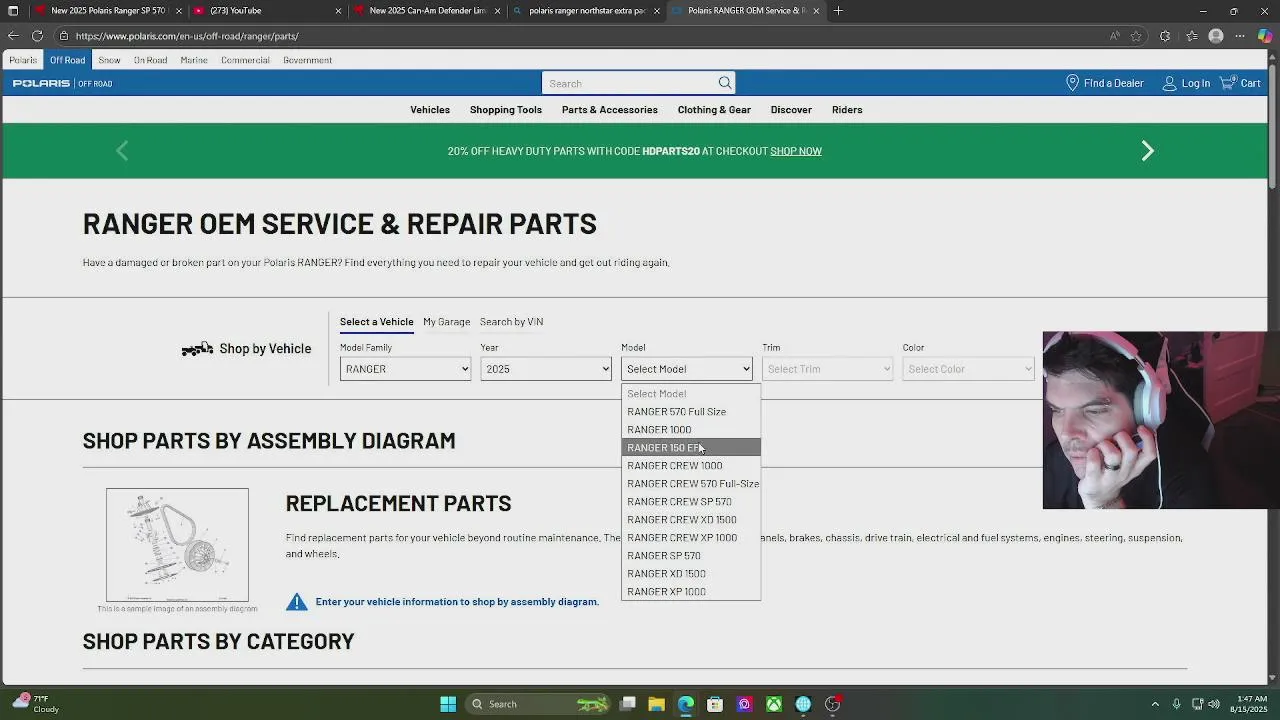Open browser Settings and more menu

[1240, 36]
